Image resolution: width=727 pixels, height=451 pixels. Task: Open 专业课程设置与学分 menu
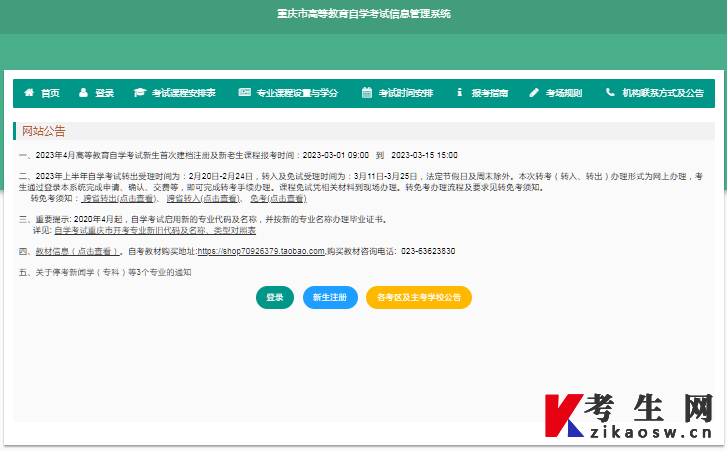(x=297, y=93)
